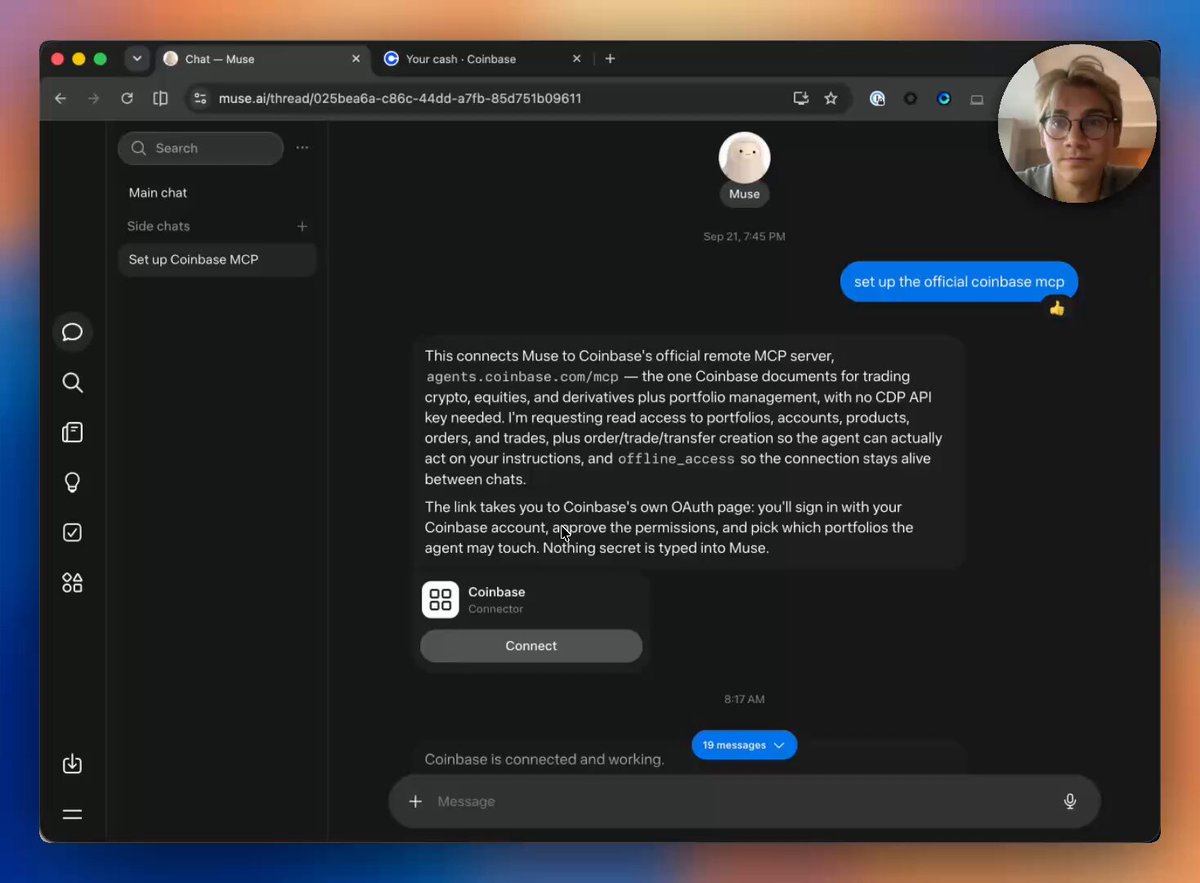The height and width of the screenshot is (883, 1200).
Task: Close the Your cash · Coinbase tab
Action: tap(576, 59)
